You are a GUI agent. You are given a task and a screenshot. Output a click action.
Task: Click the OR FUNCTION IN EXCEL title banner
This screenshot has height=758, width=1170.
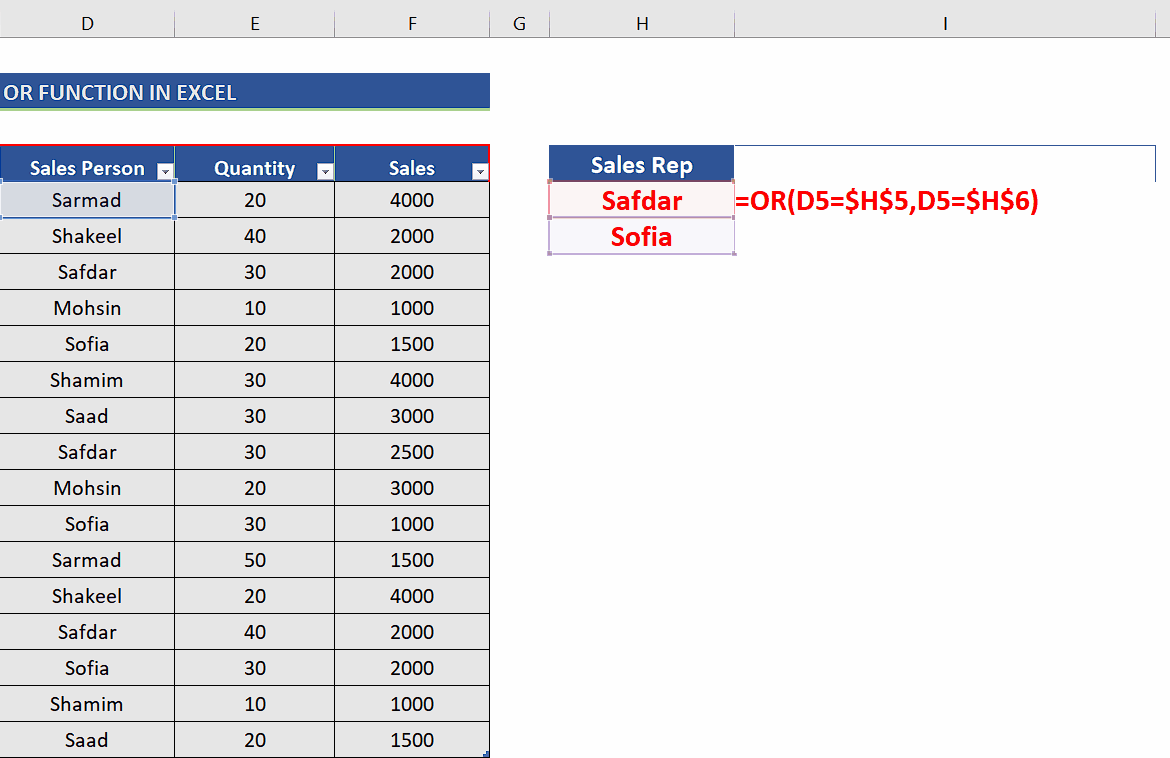tap(245, 91)
